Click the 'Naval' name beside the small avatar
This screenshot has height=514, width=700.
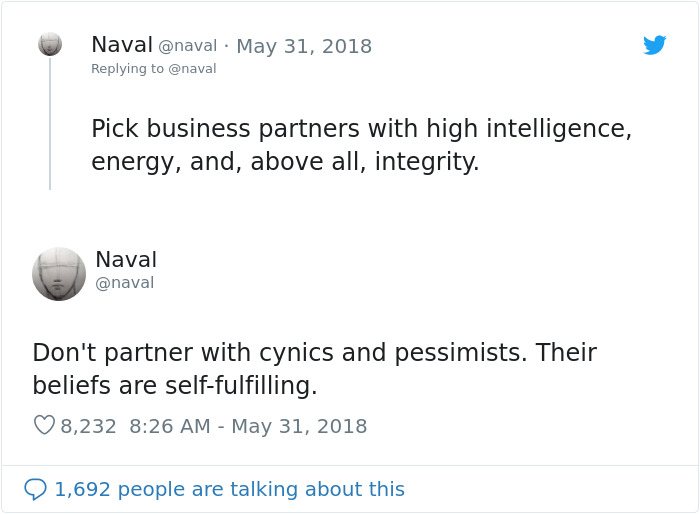122,45
